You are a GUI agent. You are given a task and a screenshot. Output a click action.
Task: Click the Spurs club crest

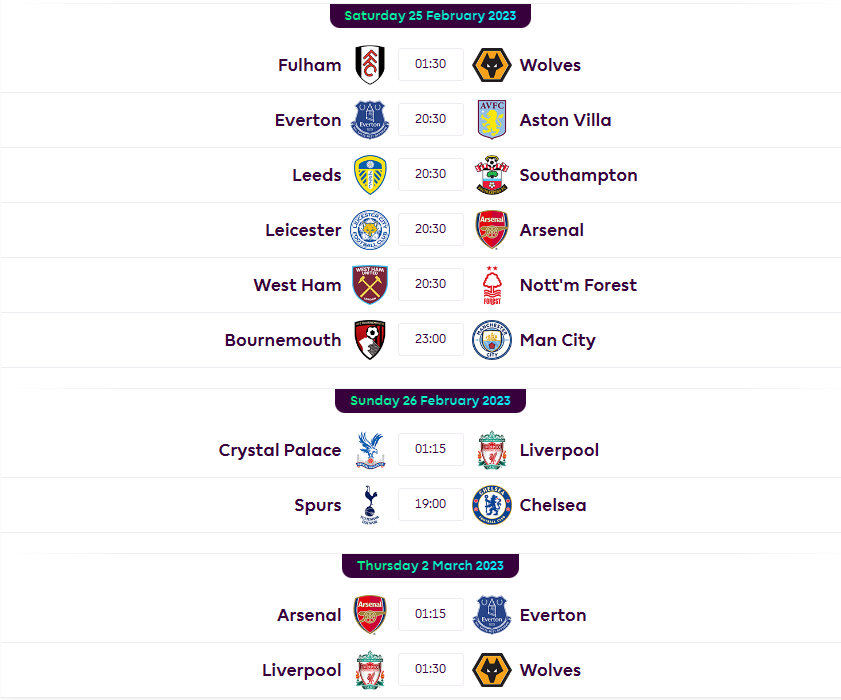pos(369,504)
